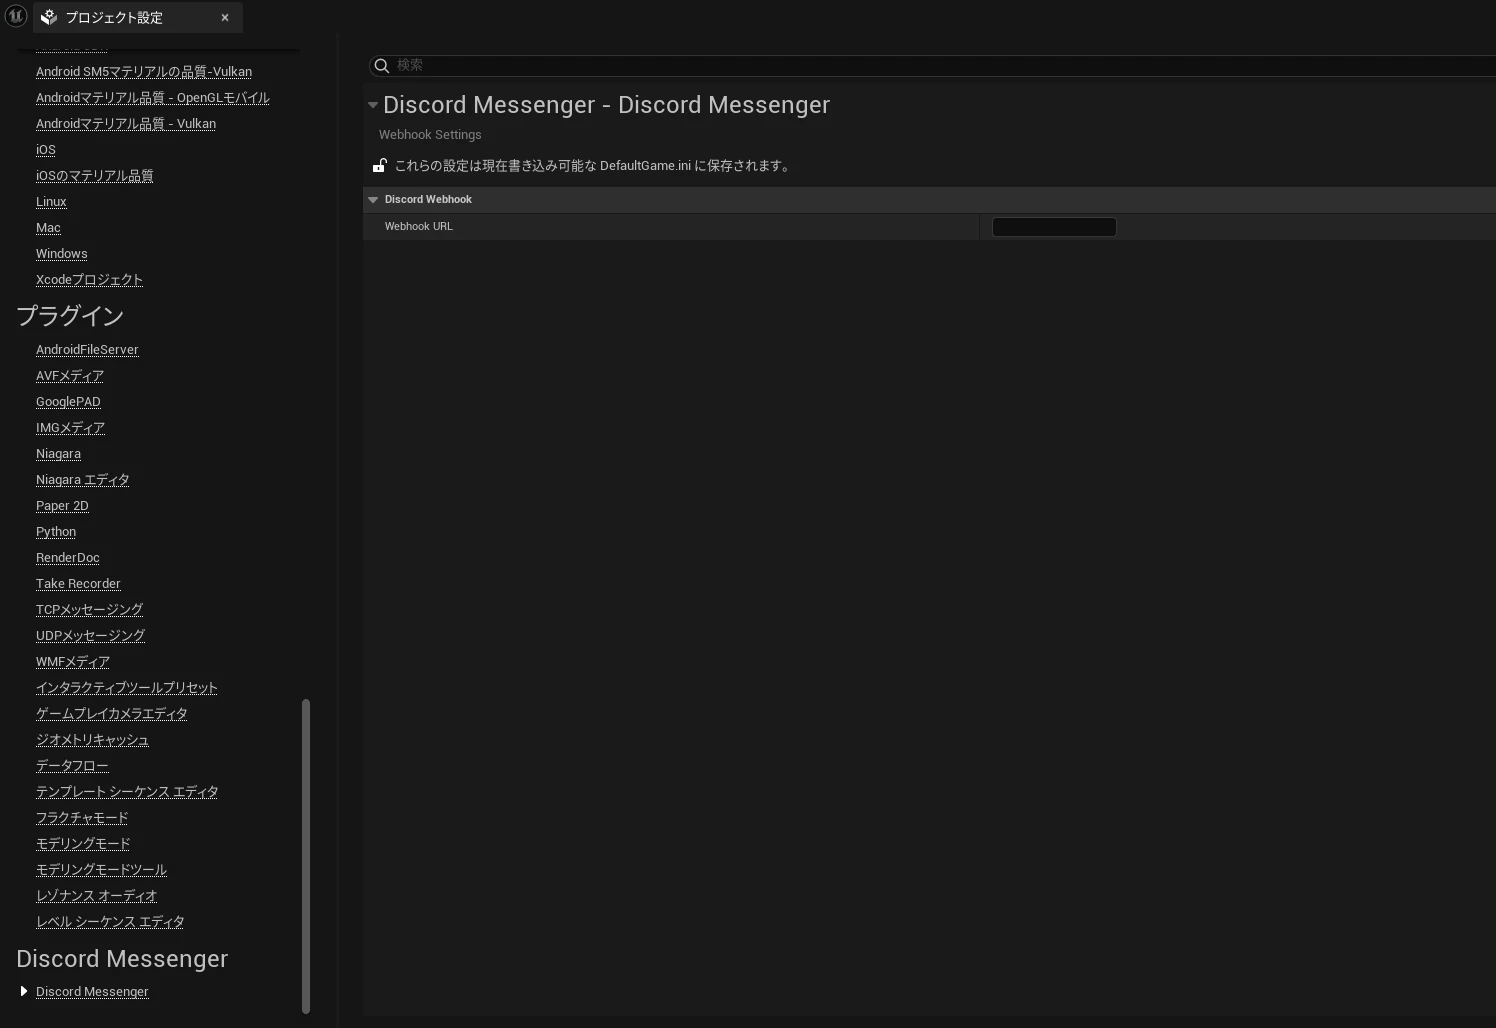Open Take Recorder plugin settings
This screenshot has height=1028, width=1496.
pyautogui.click(x=78, y=584)
